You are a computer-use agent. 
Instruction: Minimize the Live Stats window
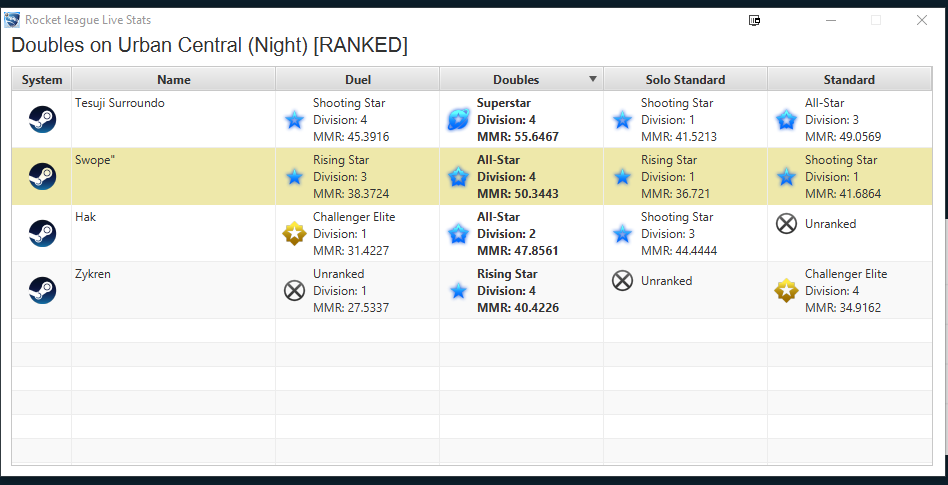point(832,20)
